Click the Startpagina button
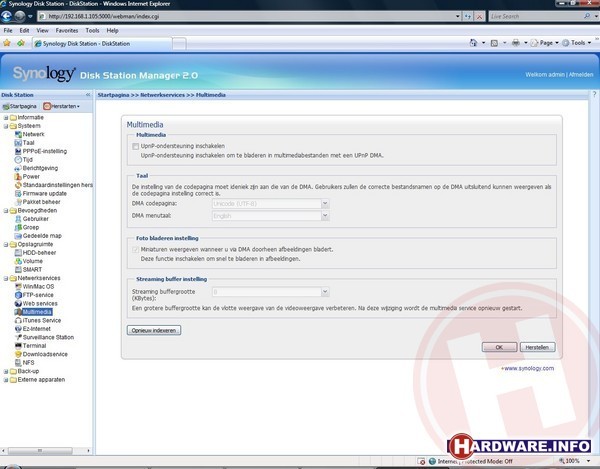The width and height of the screenshot is (600, 469). pyautogui.click(x=20, y=106)
